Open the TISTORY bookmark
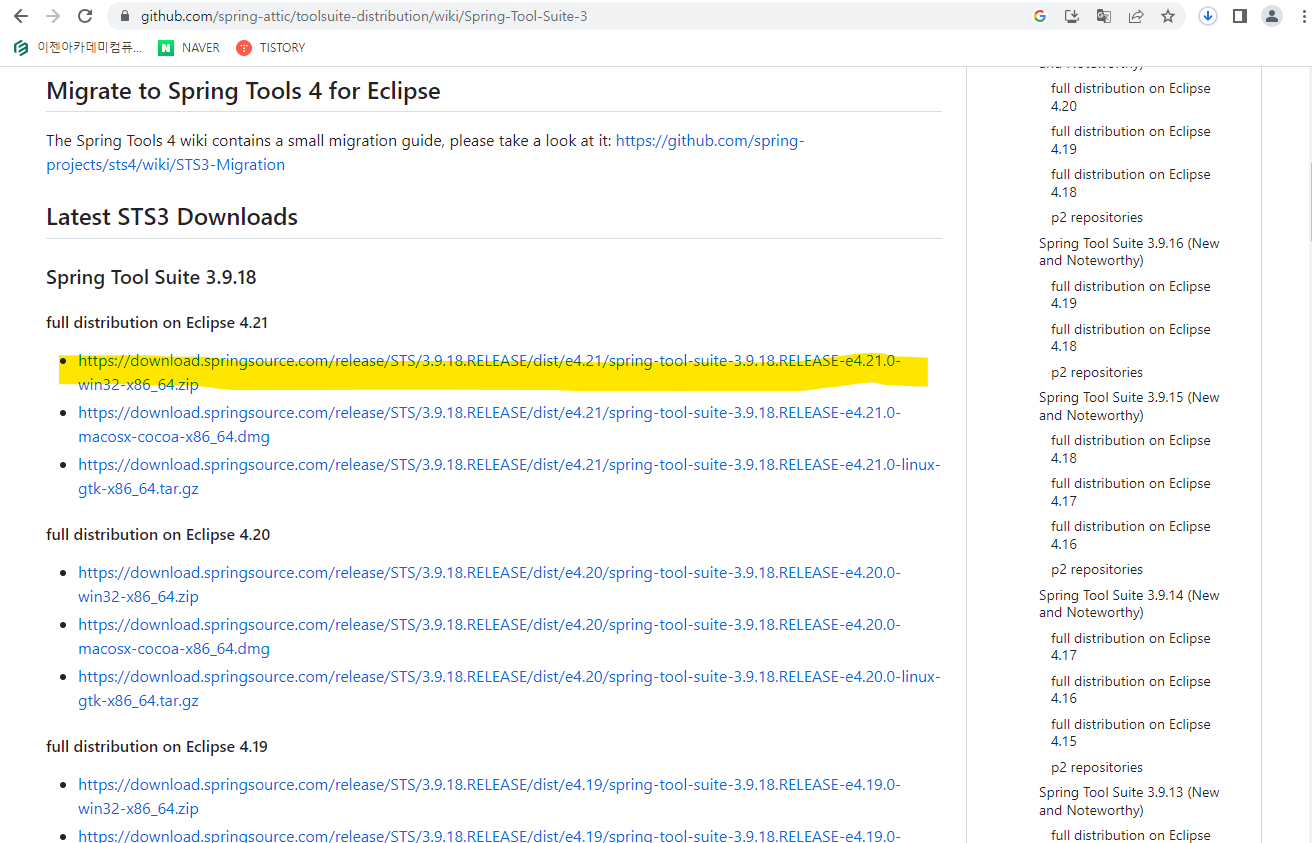 pos(271,47)
